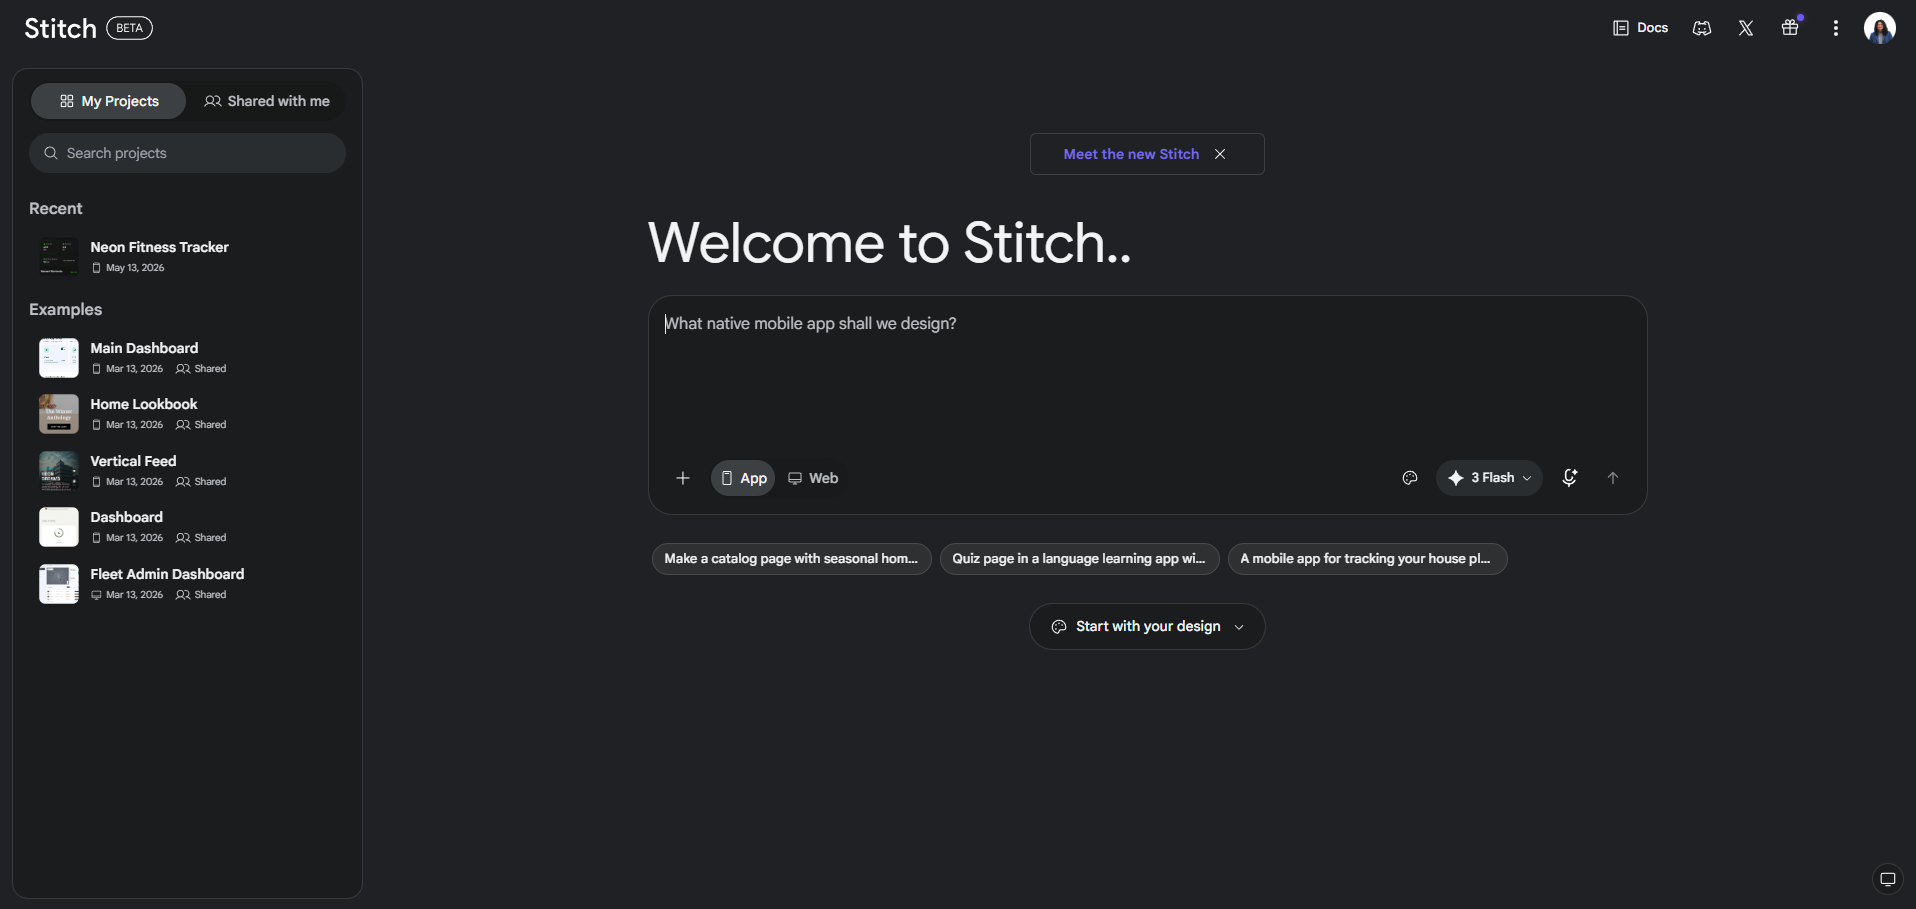Open the X (Twitter) icon link
This screenshot has width=1916, height=909.
click(x=1746, y=28)
